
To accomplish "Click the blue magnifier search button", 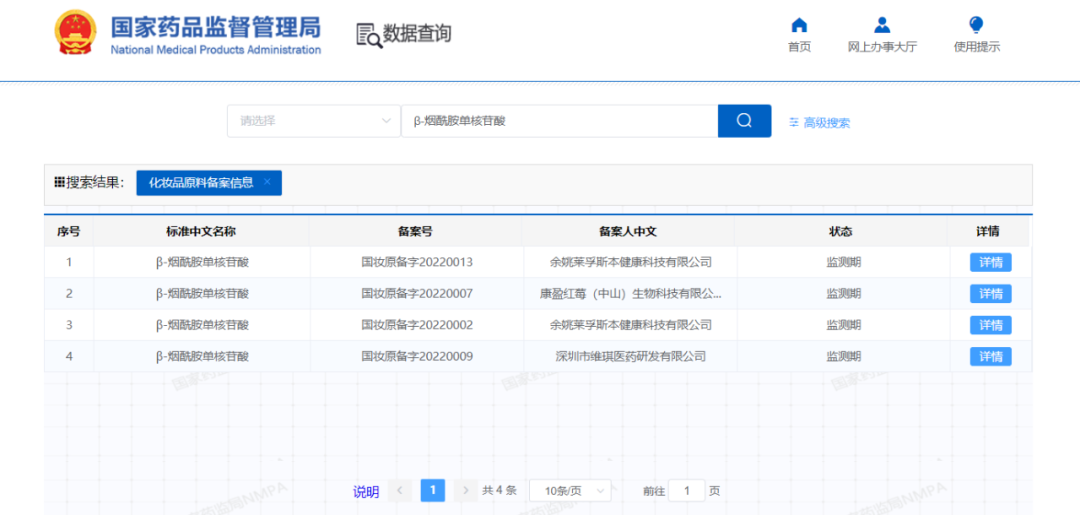I will coord(744,121).
